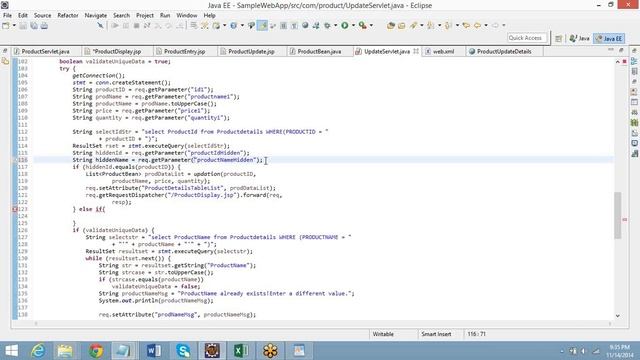The image size is (640, 360).
Task: Click the Skip All Breakpoints icon
Action: pyautogui.click(x=100, y=25)
